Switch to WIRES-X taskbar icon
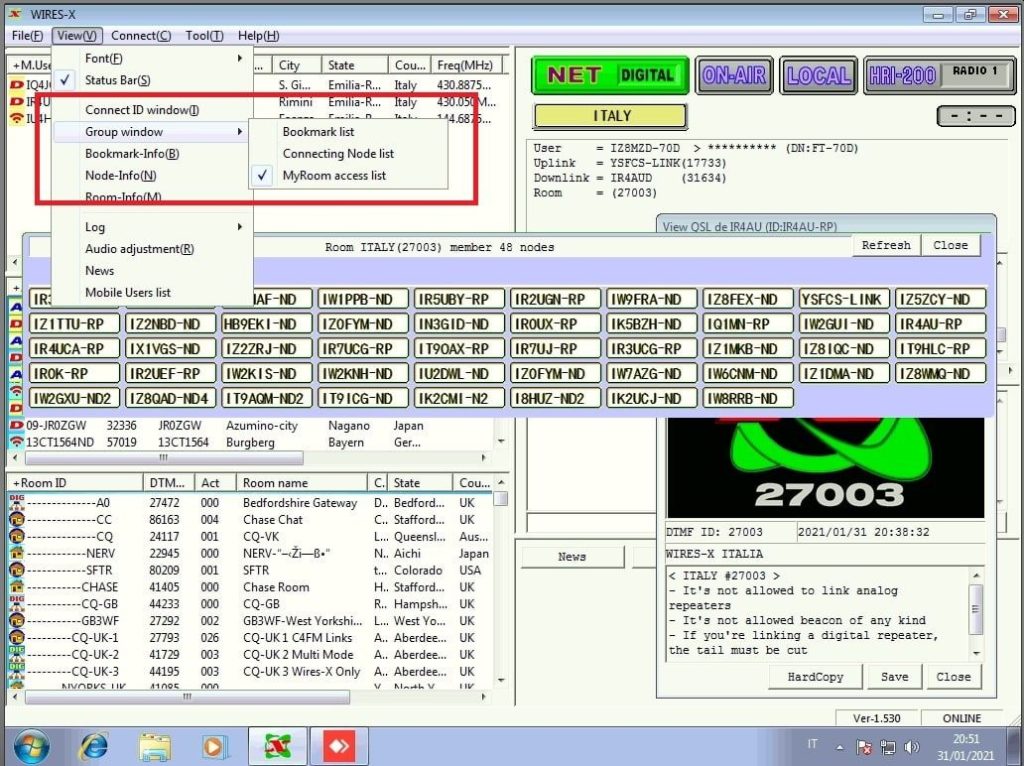 click(278, 747)
